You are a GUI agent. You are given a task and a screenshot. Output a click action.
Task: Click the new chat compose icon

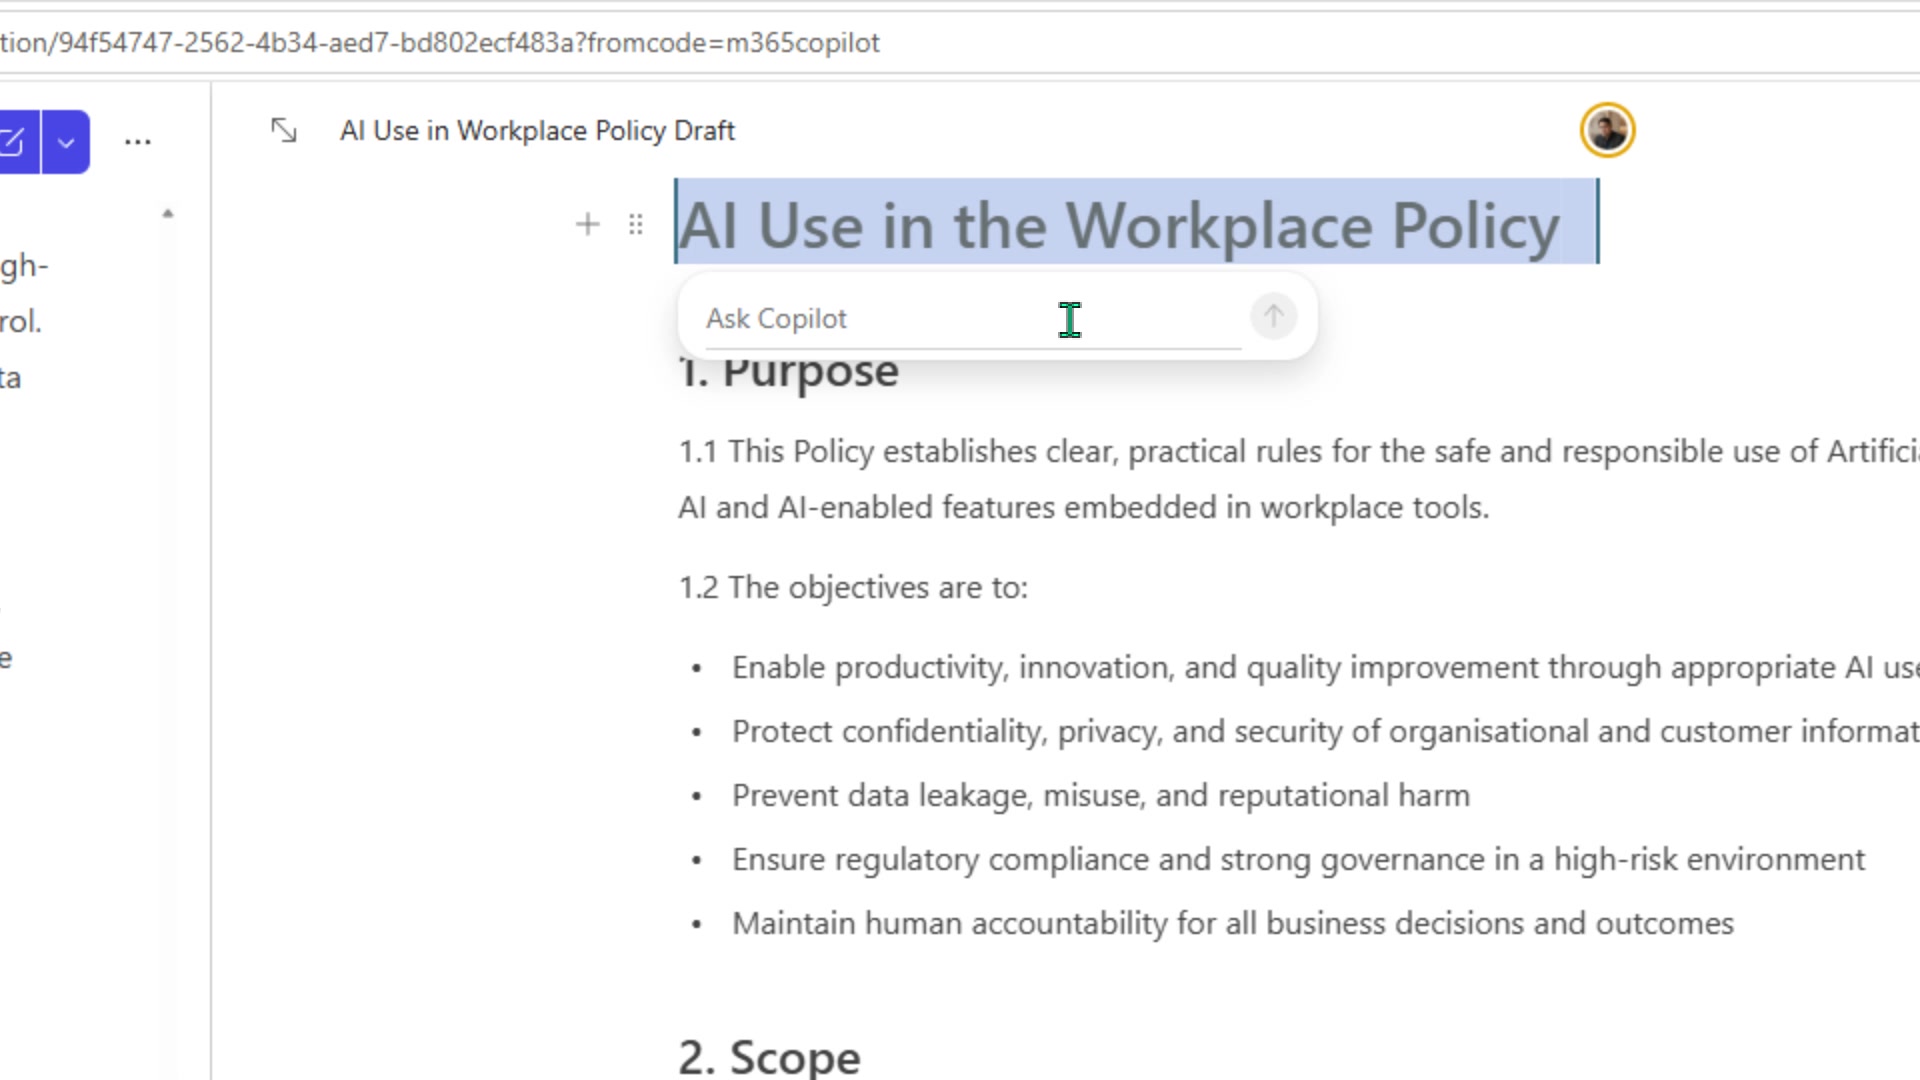(x=15, y=142)
